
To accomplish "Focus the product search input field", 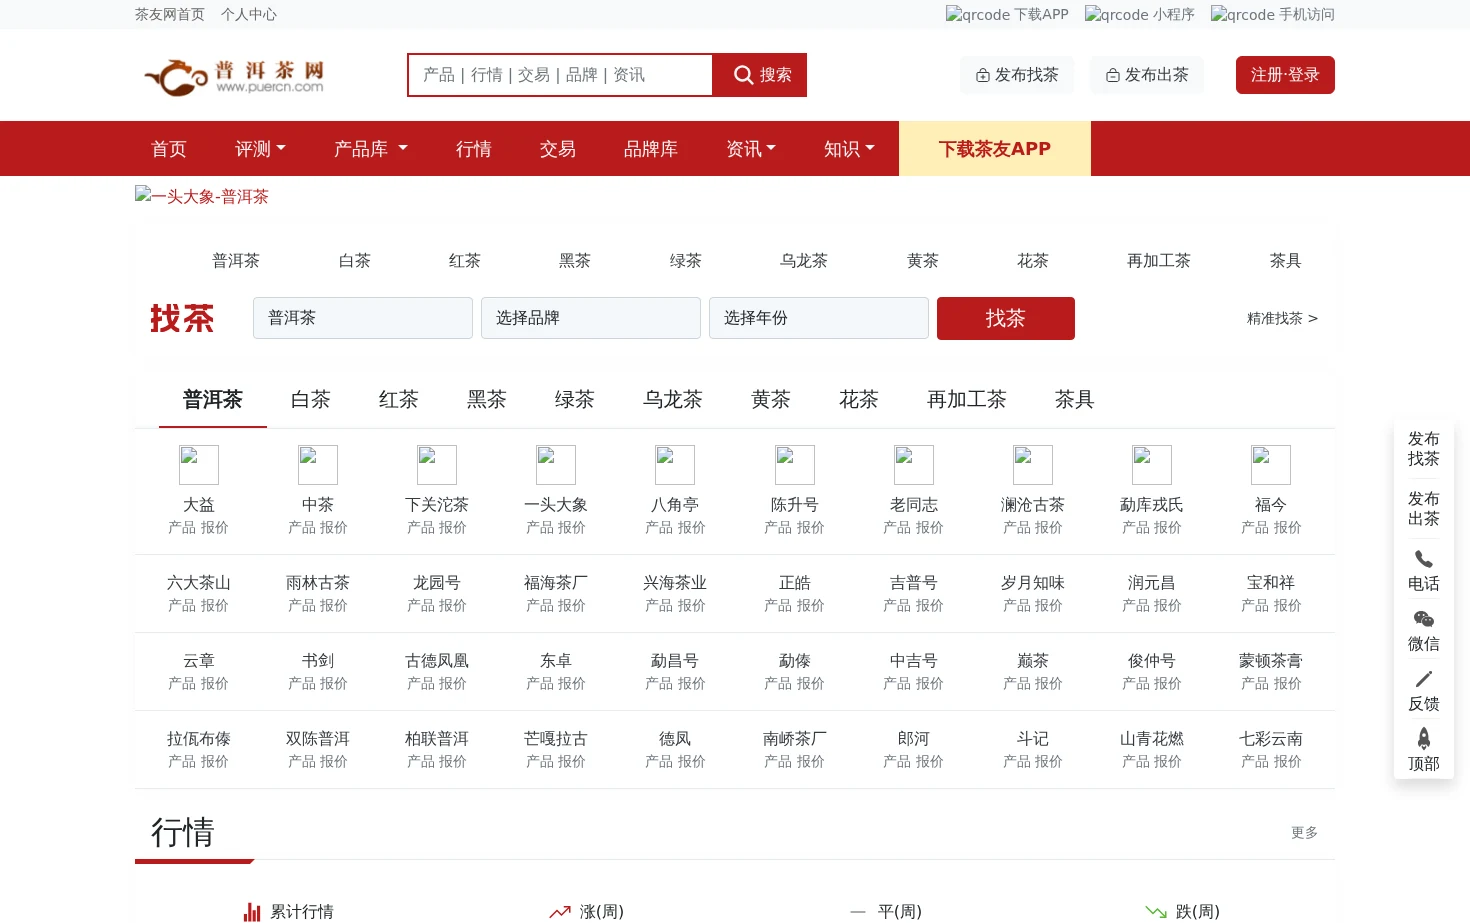I will pyautogui.click(x=561, y=75).
